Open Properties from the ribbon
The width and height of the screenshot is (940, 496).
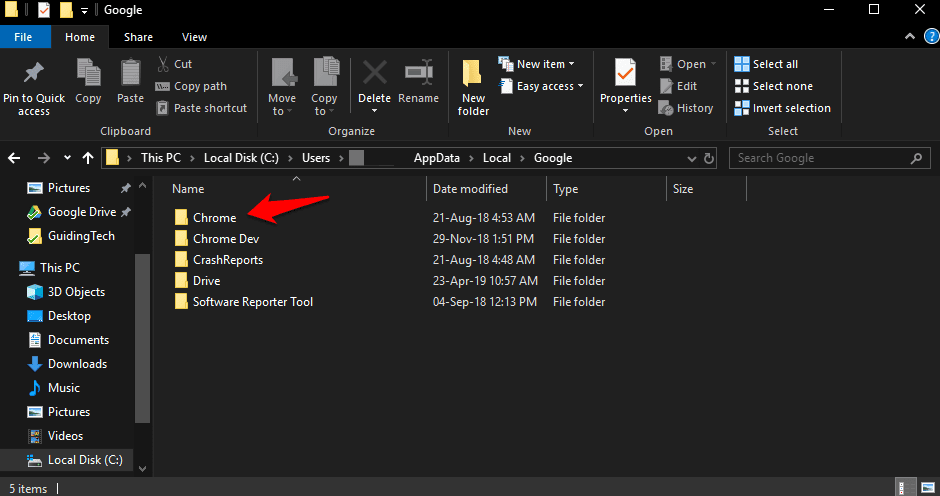(x=625, y=74)
